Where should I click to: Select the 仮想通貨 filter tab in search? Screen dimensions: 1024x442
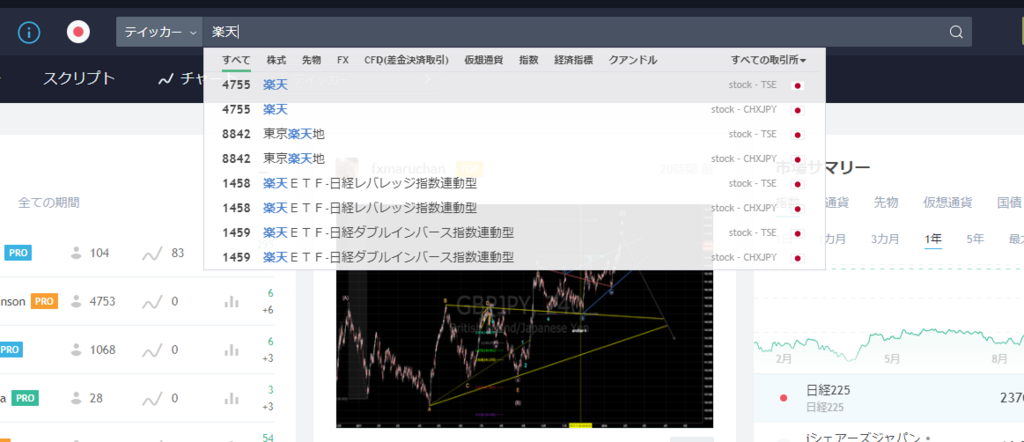tap(483, 60)
